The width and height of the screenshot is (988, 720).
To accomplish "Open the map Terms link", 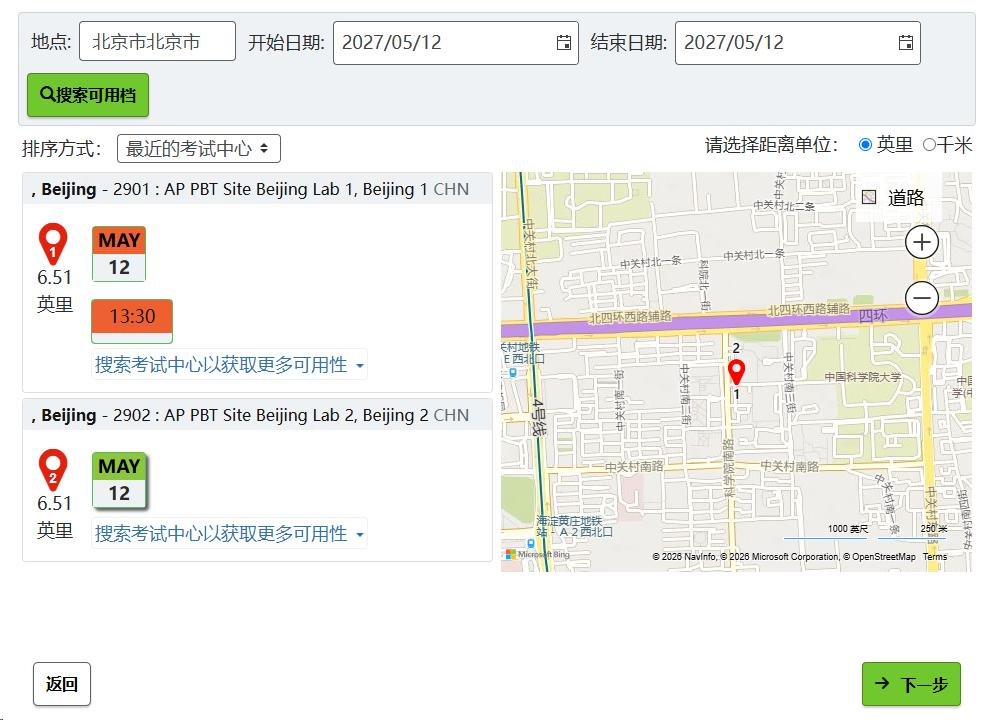I will point(934,557).
